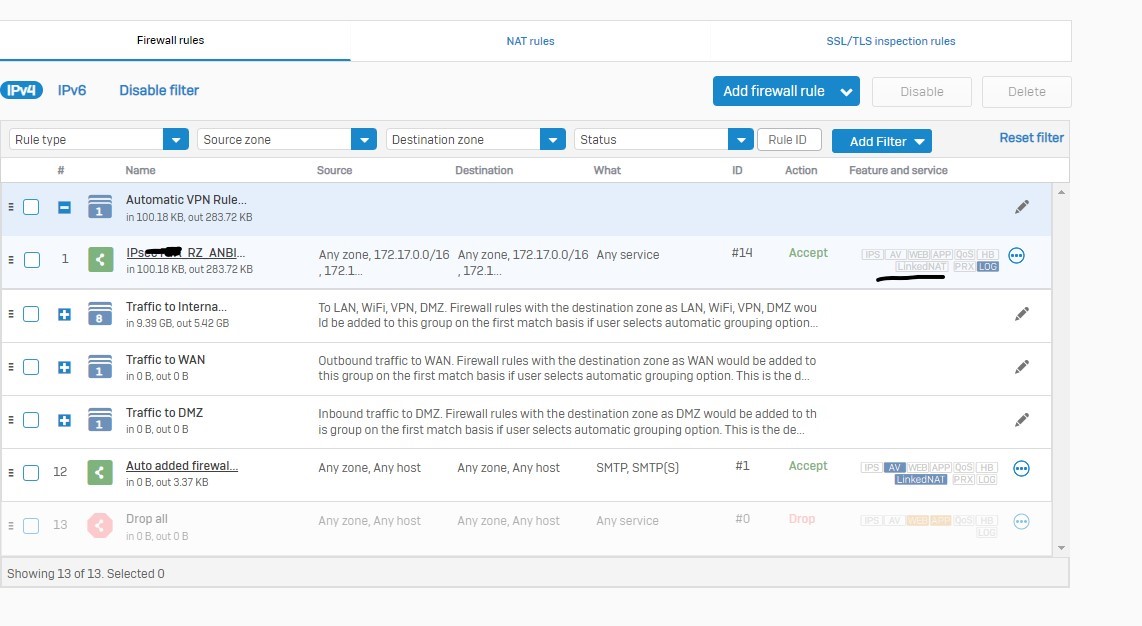This screenshot has height=626, width=1142.
Task: Click the drag handle of the Automatic VPN Rule row
Action: click(11, 207)
